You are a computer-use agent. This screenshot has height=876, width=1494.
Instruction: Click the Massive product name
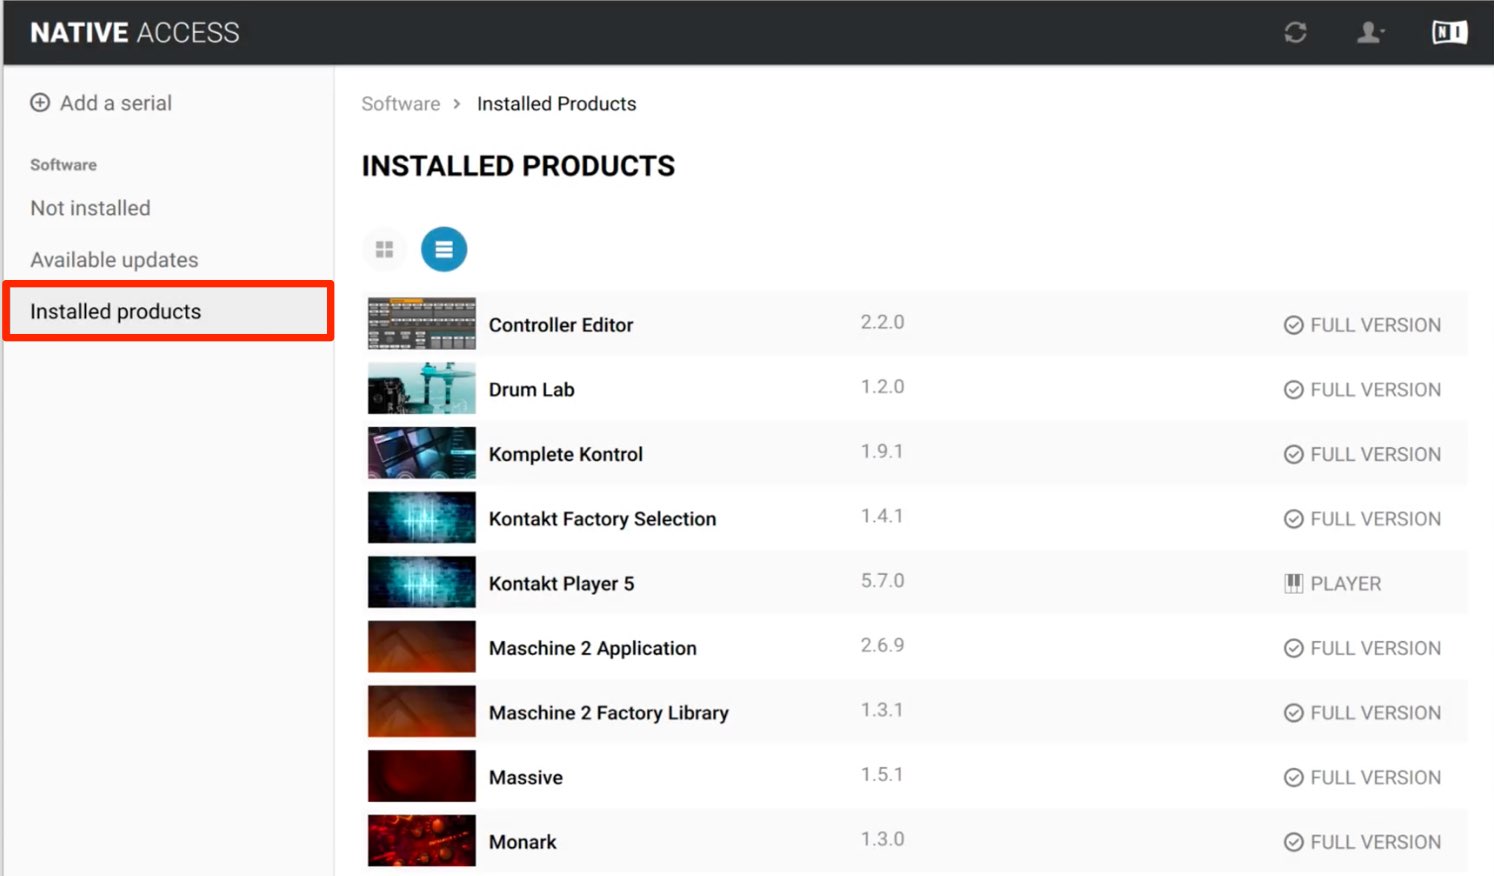525,778
